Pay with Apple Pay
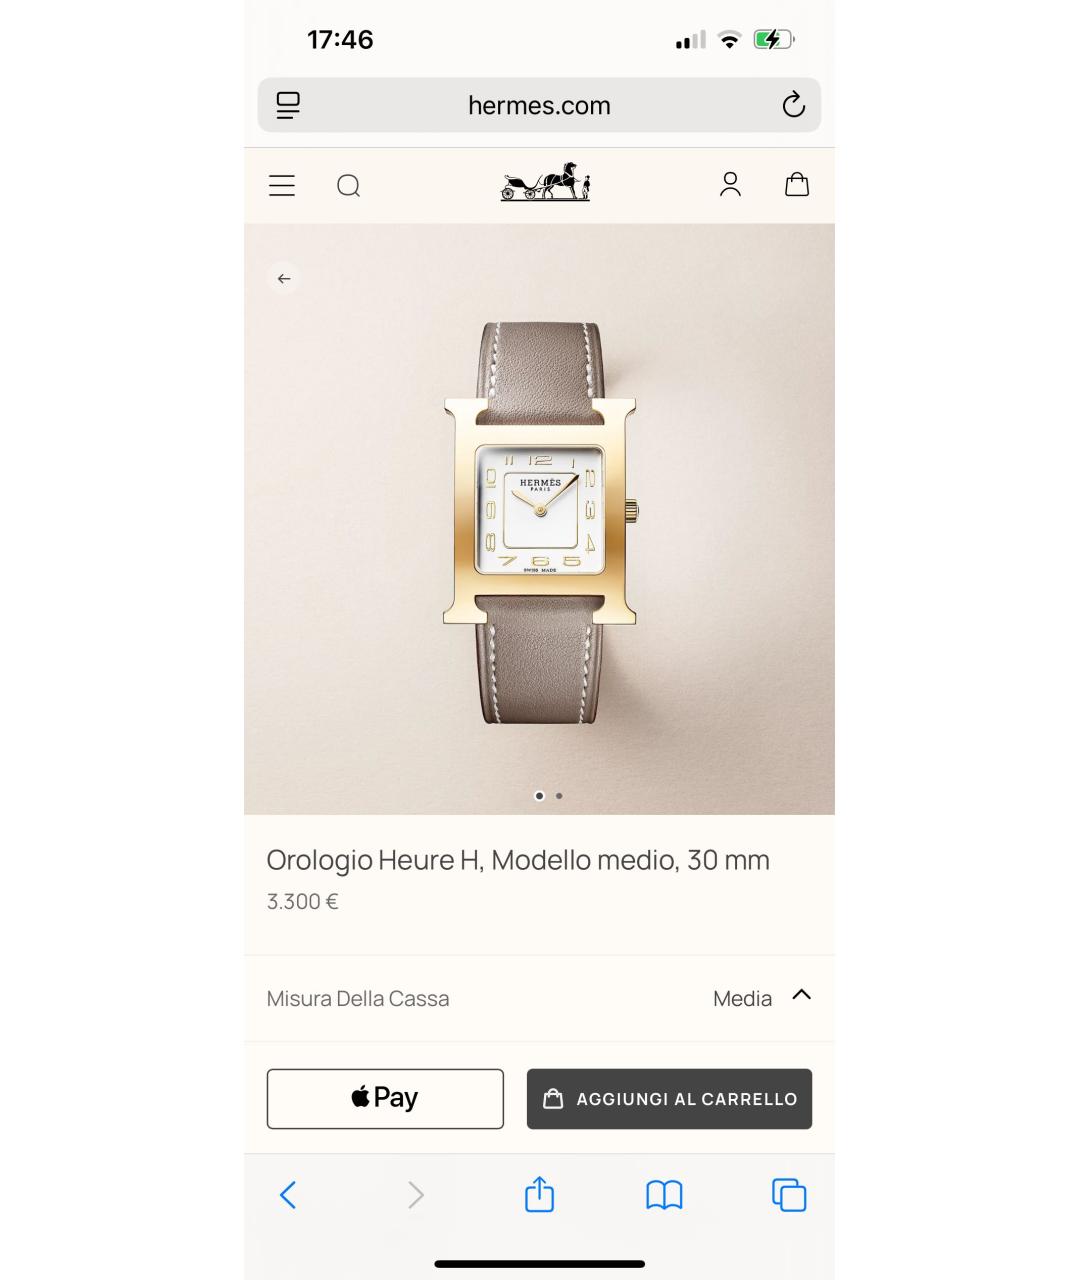Screen dimensions: 1080x1280 (x=385, y=1099)
